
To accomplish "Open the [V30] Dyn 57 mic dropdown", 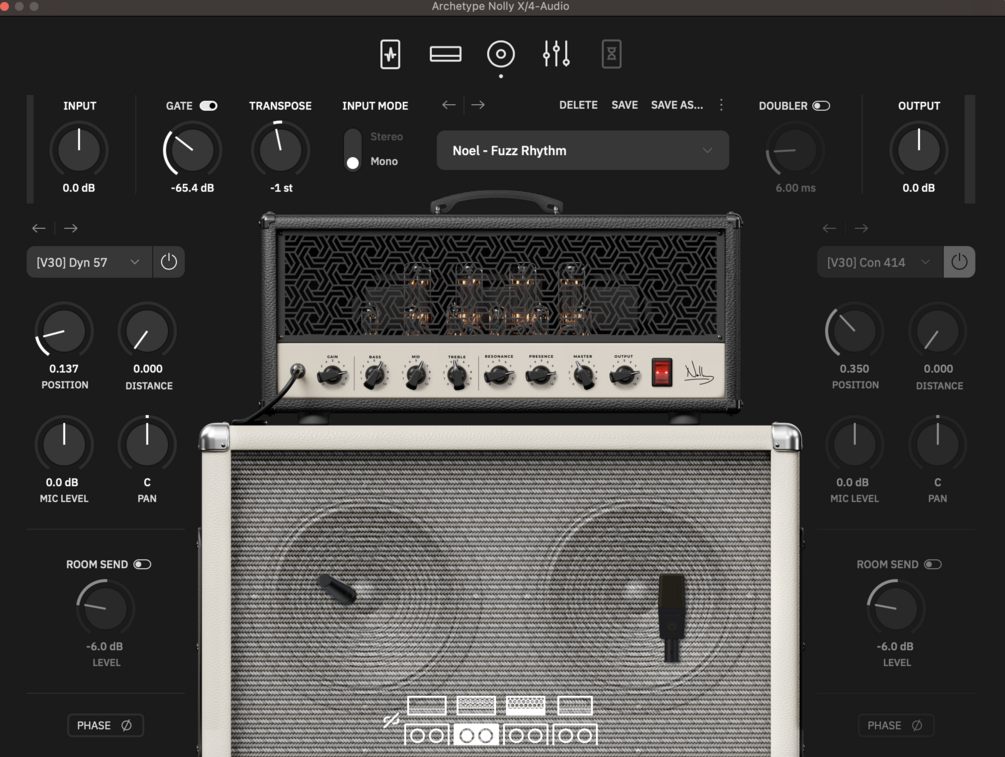I will tap(89, 262).
